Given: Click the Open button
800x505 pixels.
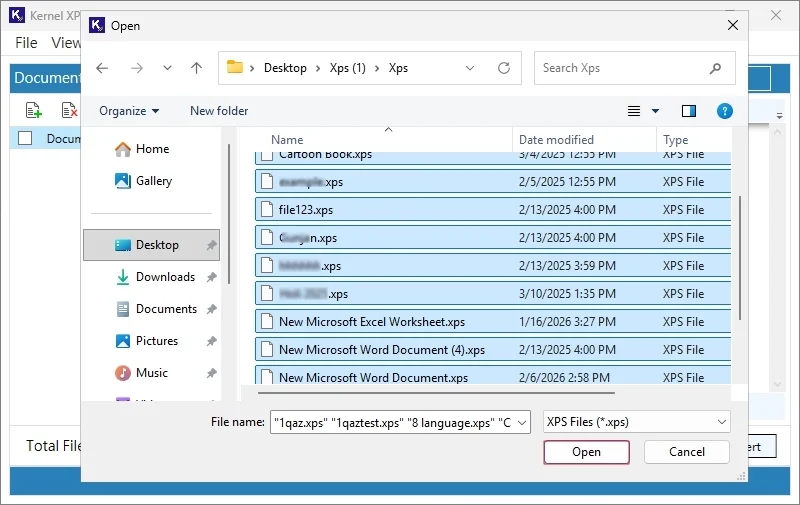Looking at the screenshot, I should coord(586,452).
